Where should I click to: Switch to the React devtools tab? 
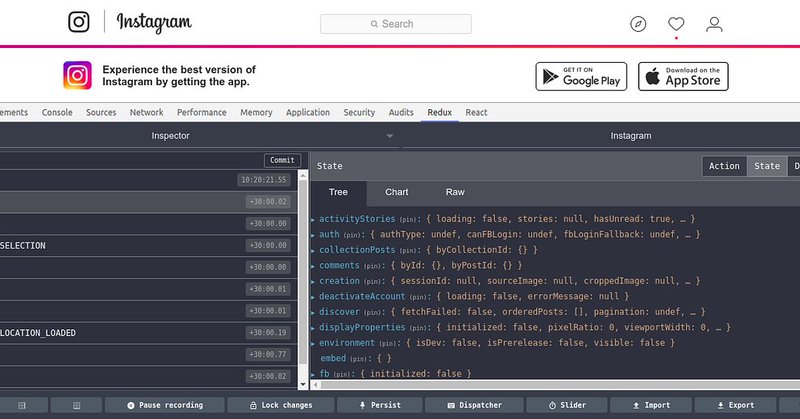[x=476, y=112]
